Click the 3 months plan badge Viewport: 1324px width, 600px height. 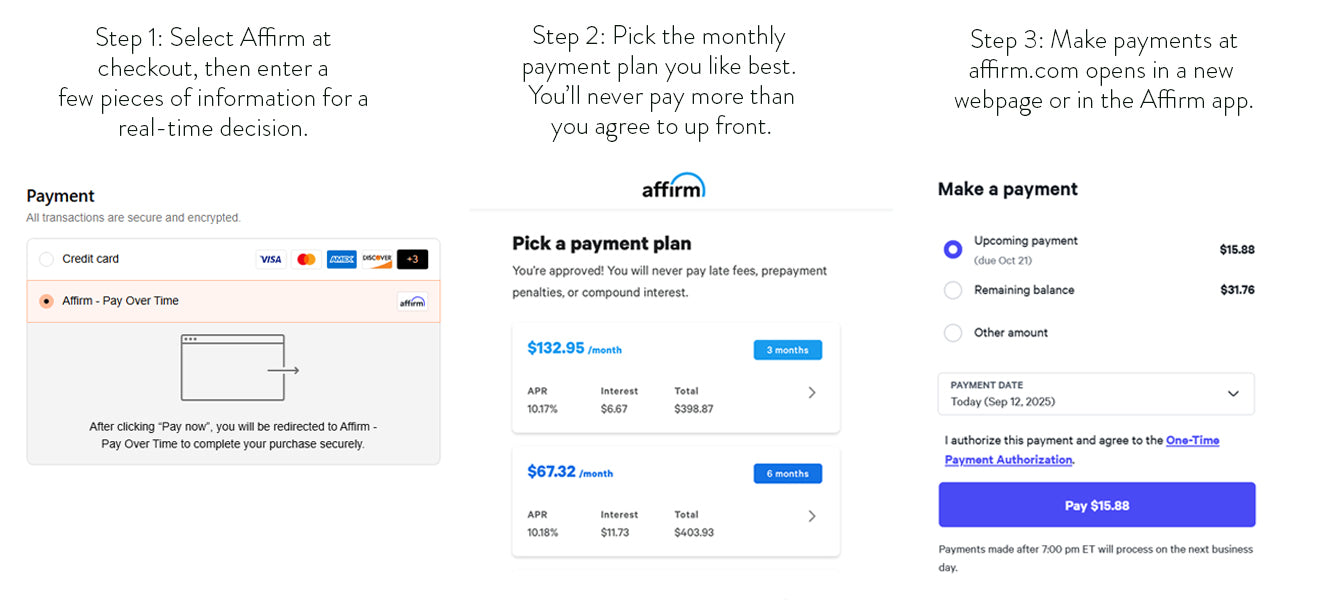click(x=787, y=350)
